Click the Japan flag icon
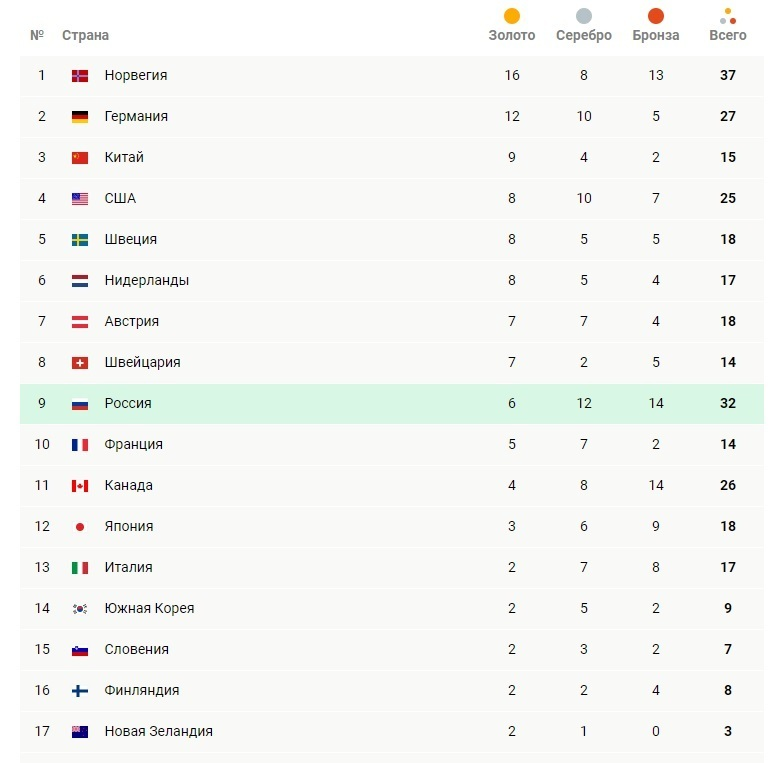The height and width of the screenshot is (763, 777). pyautogui.click(x=80, y=527)
